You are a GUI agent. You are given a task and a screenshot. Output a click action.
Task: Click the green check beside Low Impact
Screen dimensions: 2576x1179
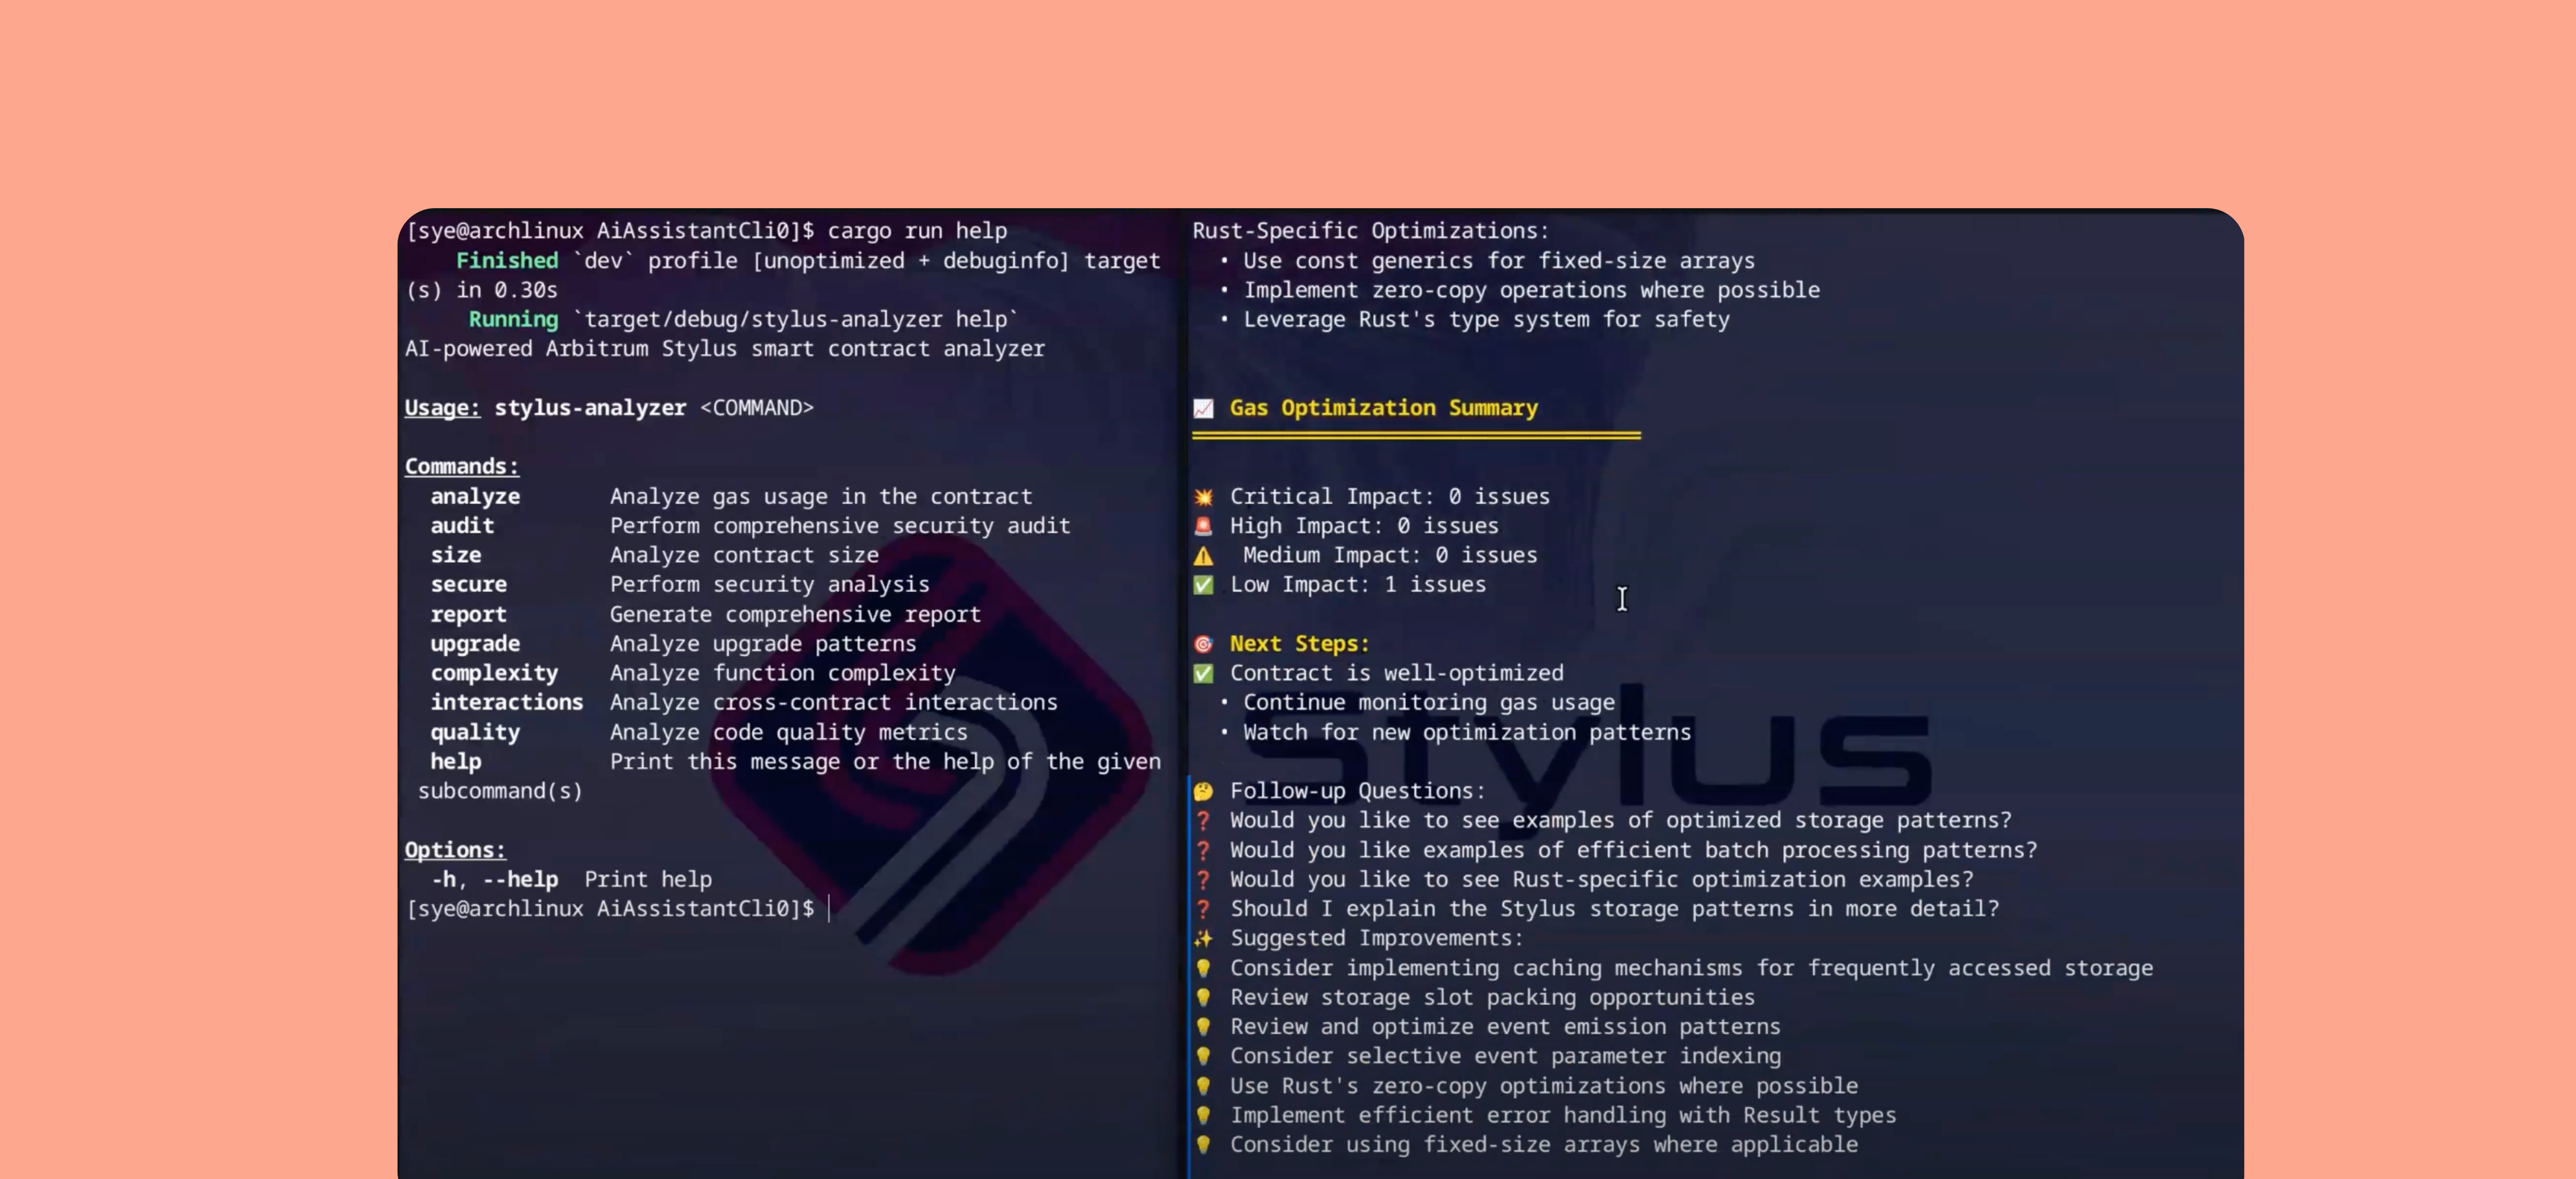pos(1203,585)
